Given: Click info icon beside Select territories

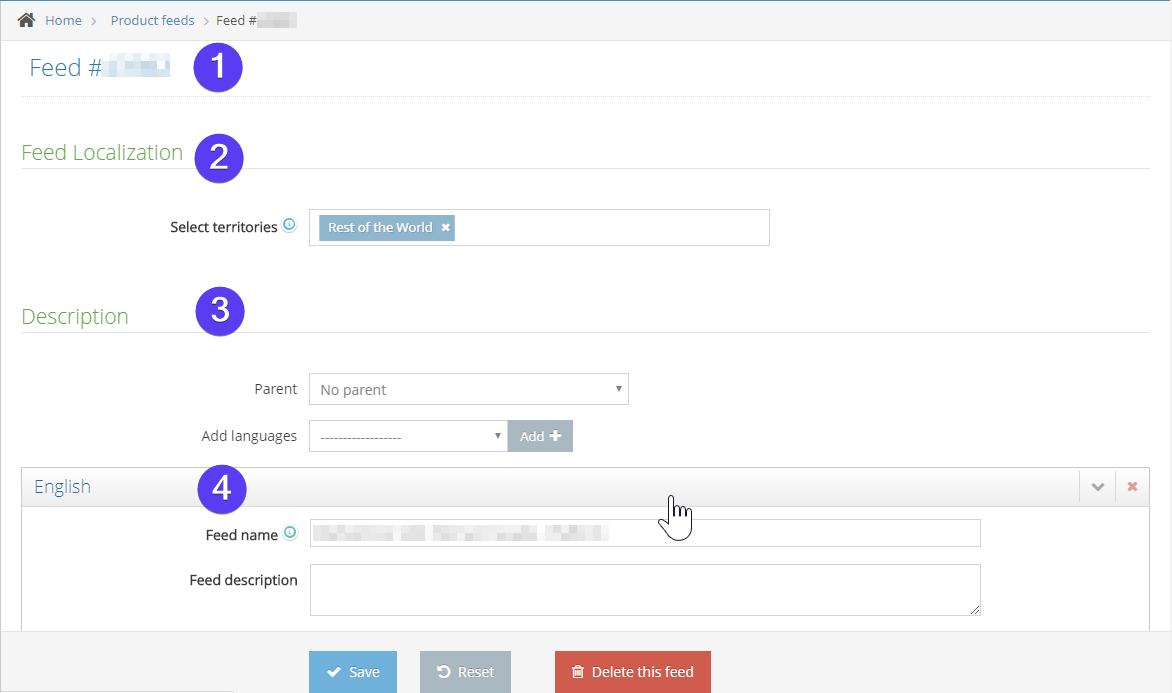Looking at the screenshot, I should pyautogui.click(x=289, y=226).
